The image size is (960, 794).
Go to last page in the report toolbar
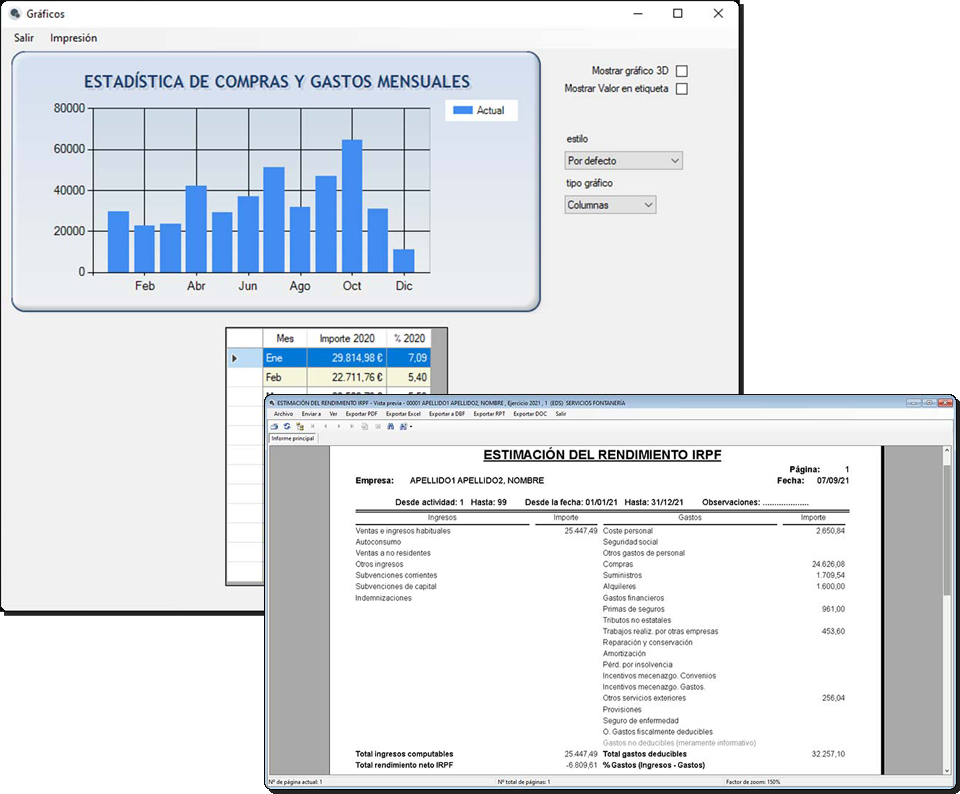pos(352,426)
